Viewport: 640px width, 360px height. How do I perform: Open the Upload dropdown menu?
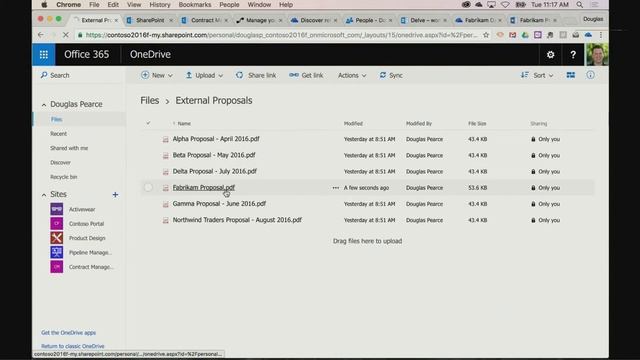204,76
